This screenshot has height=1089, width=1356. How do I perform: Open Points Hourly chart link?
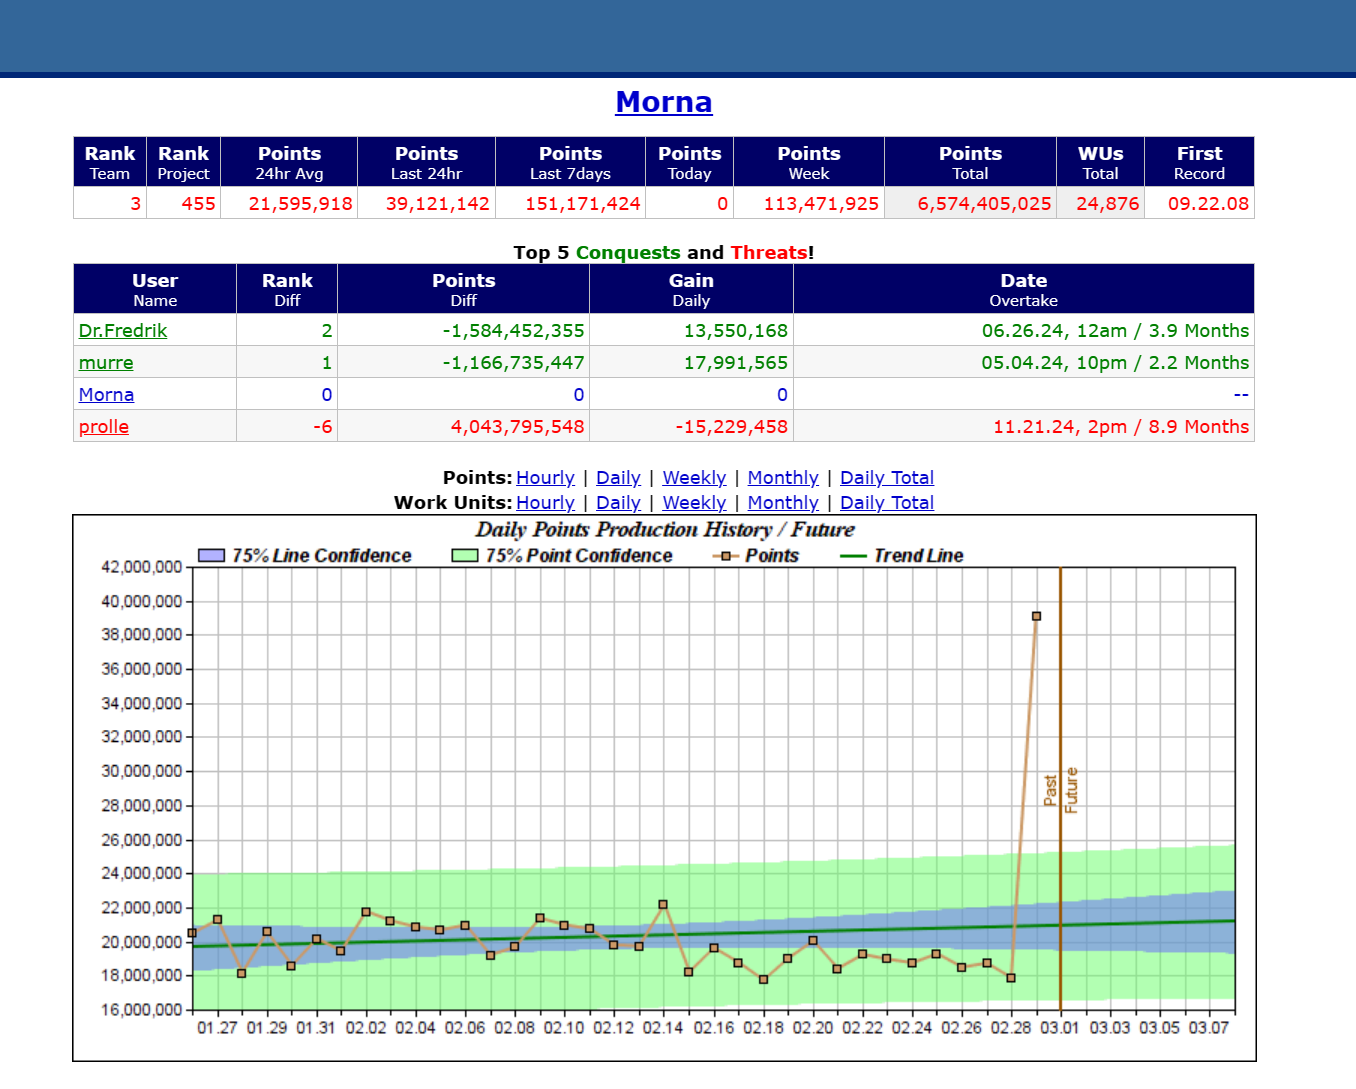tap(545, 478)
